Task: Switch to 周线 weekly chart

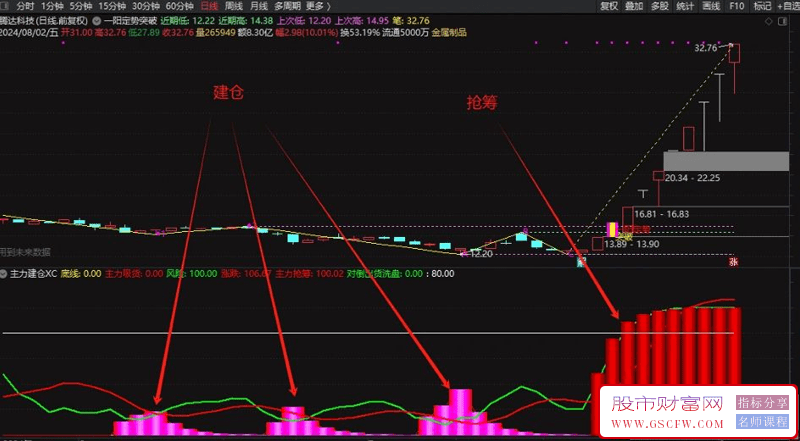Action: (x=234, y=6)
